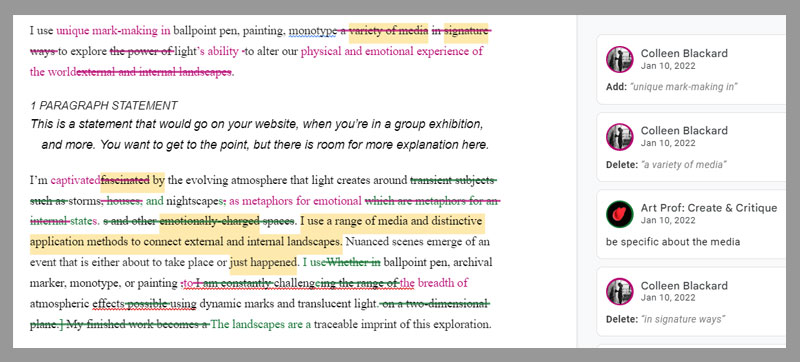Click avatar on 'in signature ways' suggestion

click(x=619, y=292)
